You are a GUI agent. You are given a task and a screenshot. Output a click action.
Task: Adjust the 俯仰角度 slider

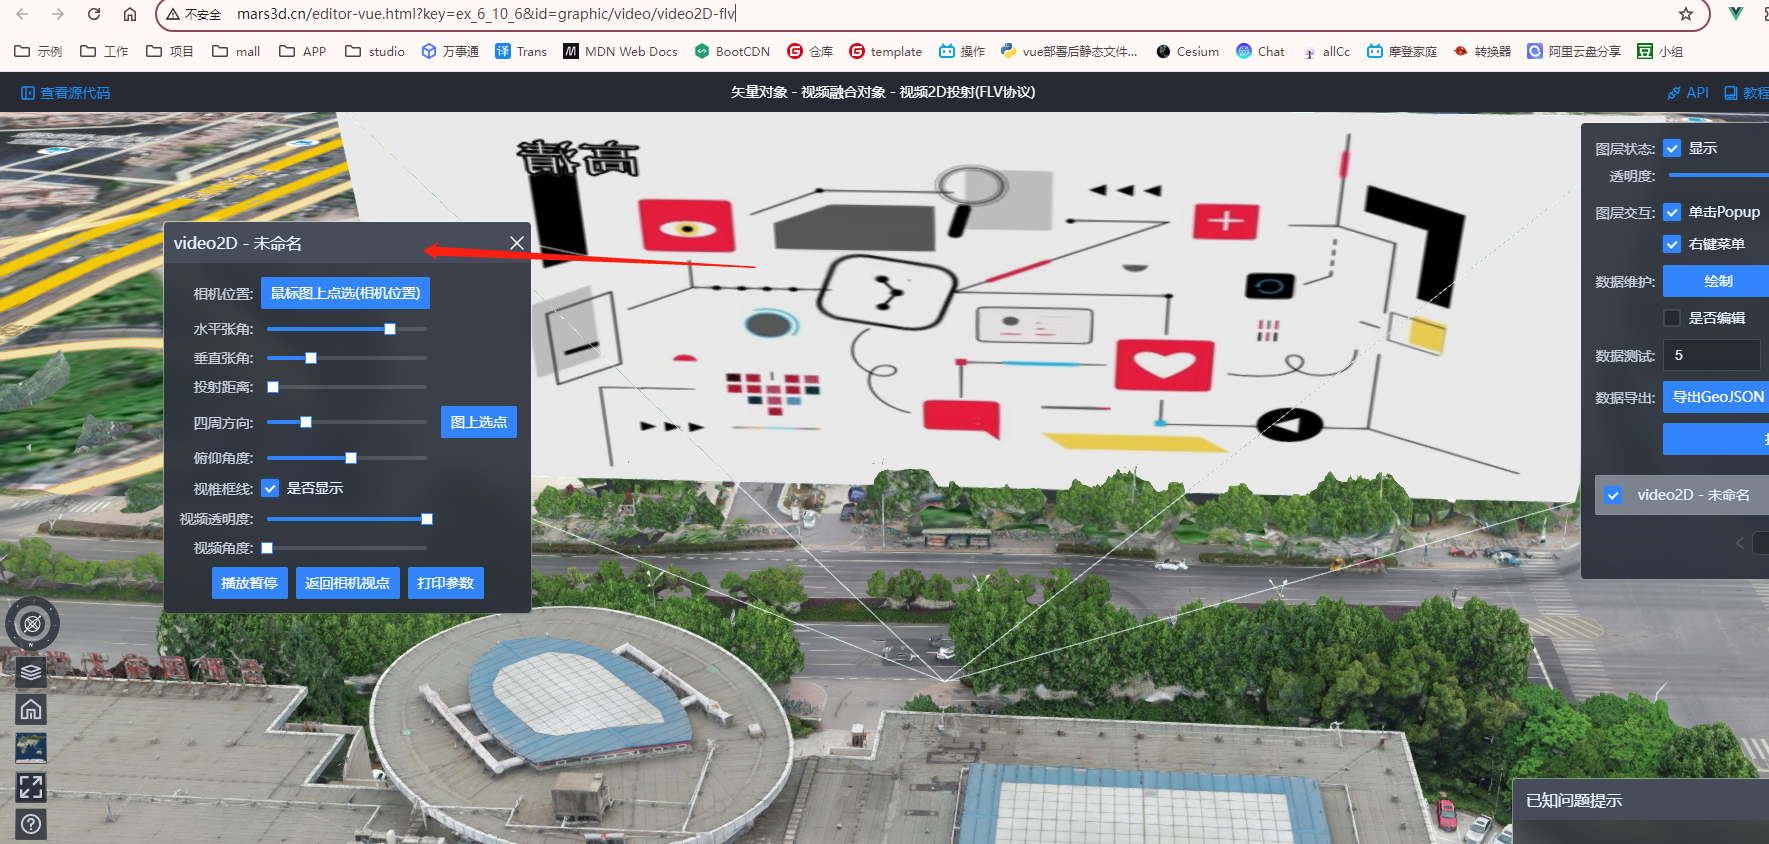pos(347,458)
